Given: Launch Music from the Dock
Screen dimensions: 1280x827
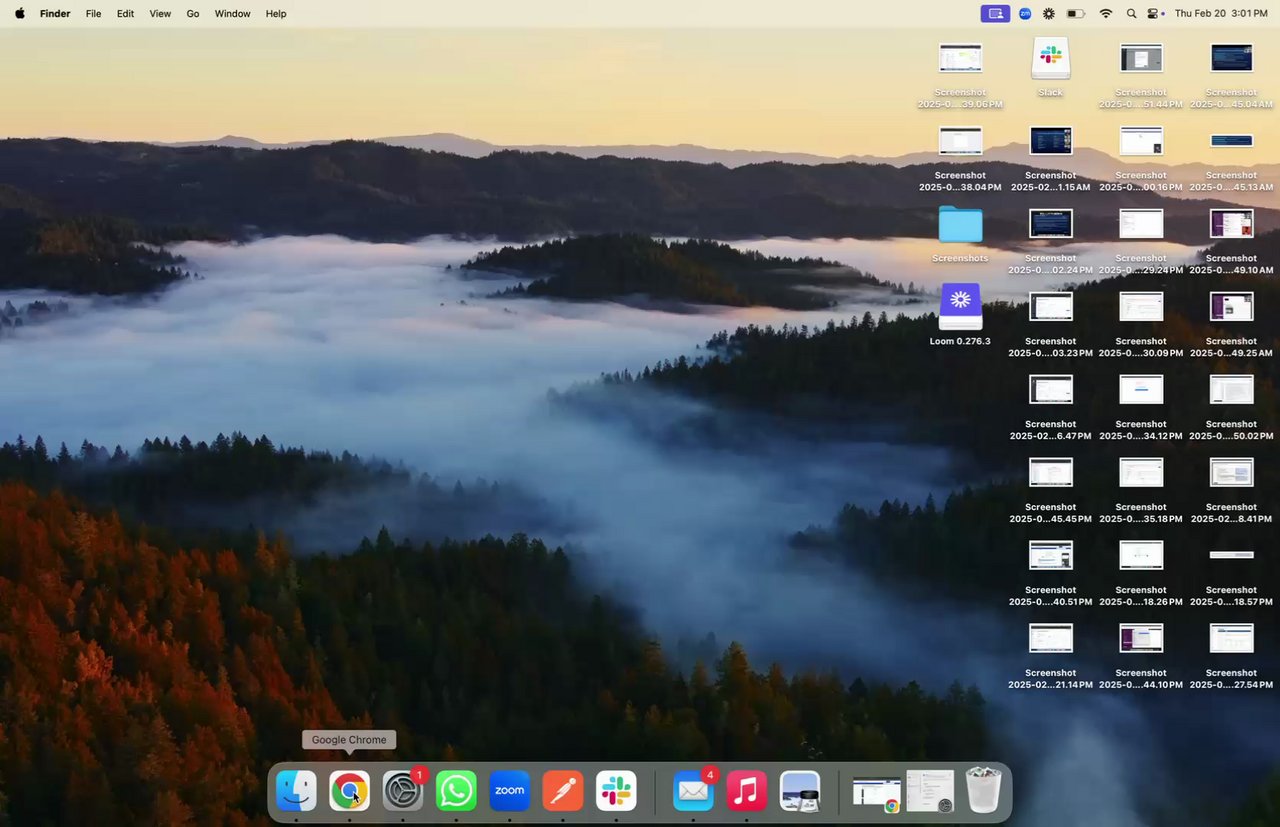Looking at the screenshot, I should pos(746,791).
